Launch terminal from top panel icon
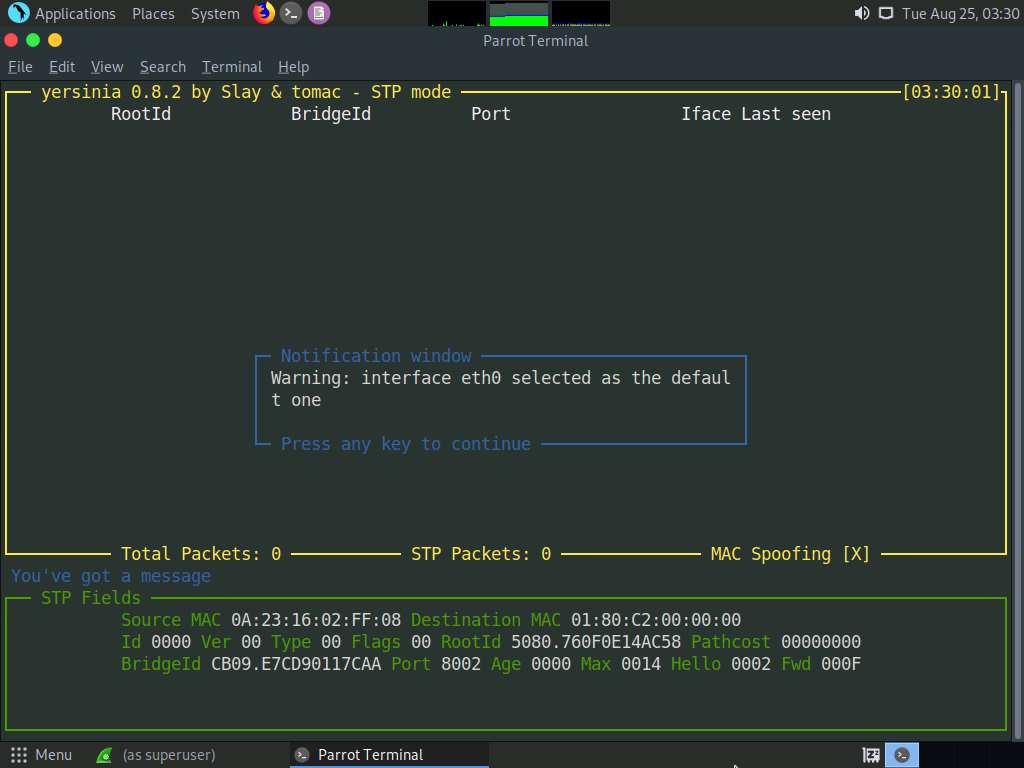 (x=291, y=13)
